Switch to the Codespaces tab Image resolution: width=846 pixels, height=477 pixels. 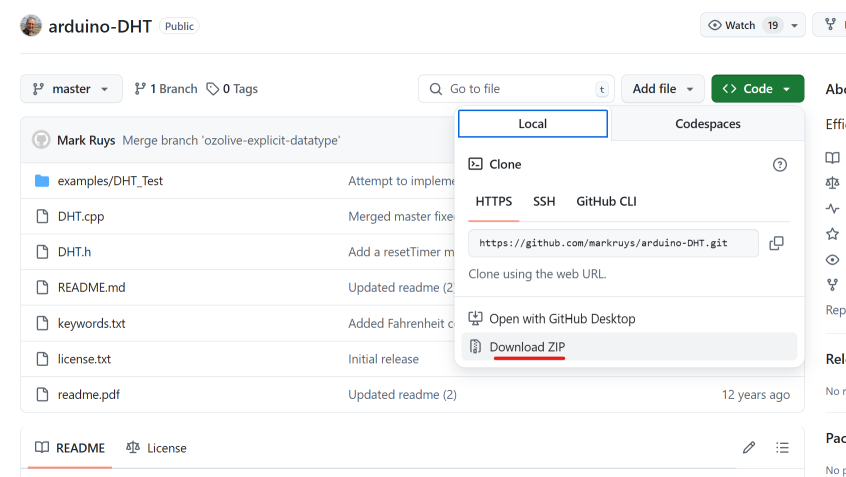(x=707, y=124)
